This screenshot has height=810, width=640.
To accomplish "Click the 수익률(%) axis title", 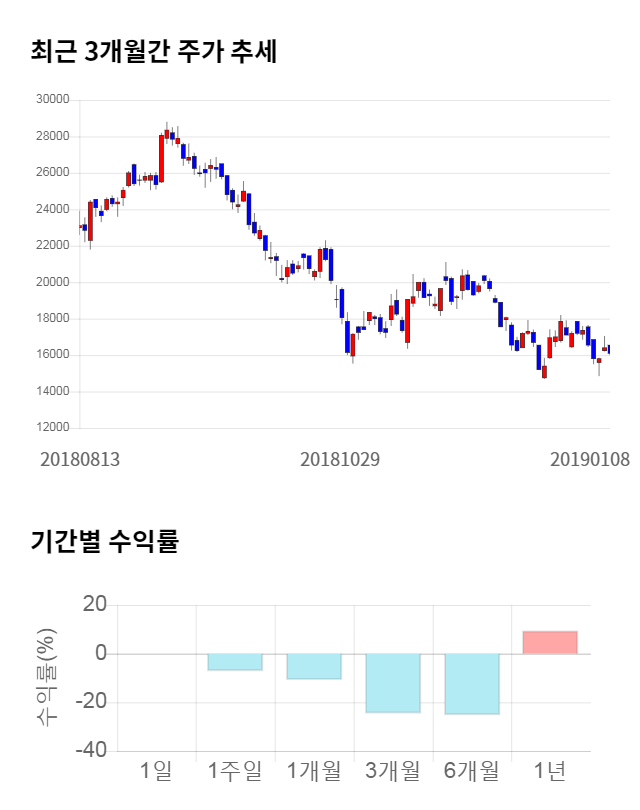I will click(x=47, y=678).
